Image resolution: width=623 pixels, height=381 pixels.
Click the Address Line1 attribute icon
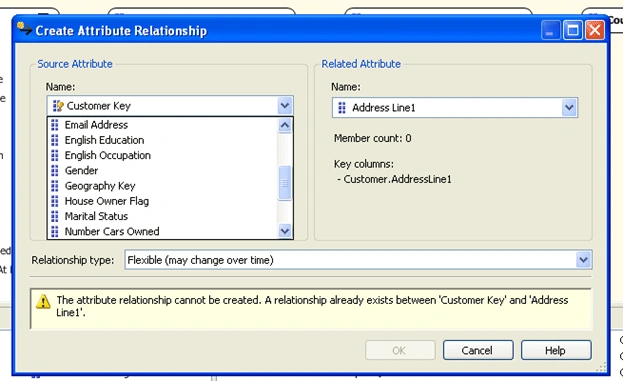point(342,108)
